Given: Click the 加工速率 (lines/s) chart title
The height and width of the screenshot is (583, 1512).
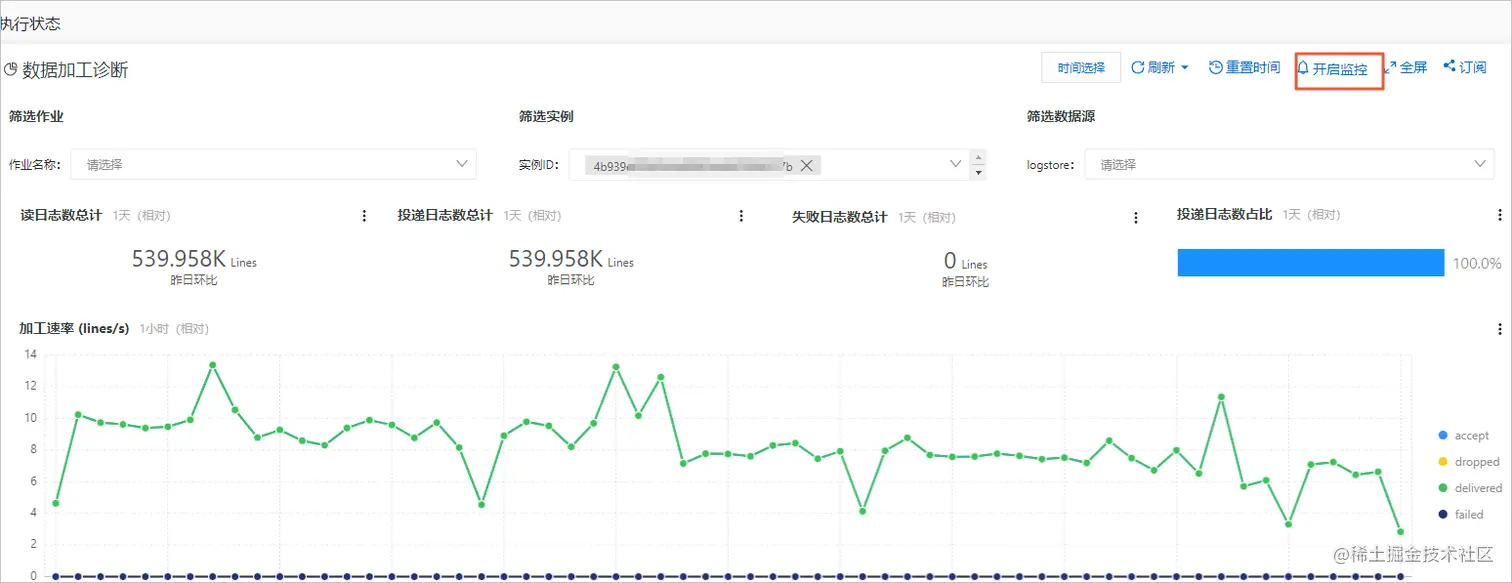Looking at the screenshot, I should point(74,329).
